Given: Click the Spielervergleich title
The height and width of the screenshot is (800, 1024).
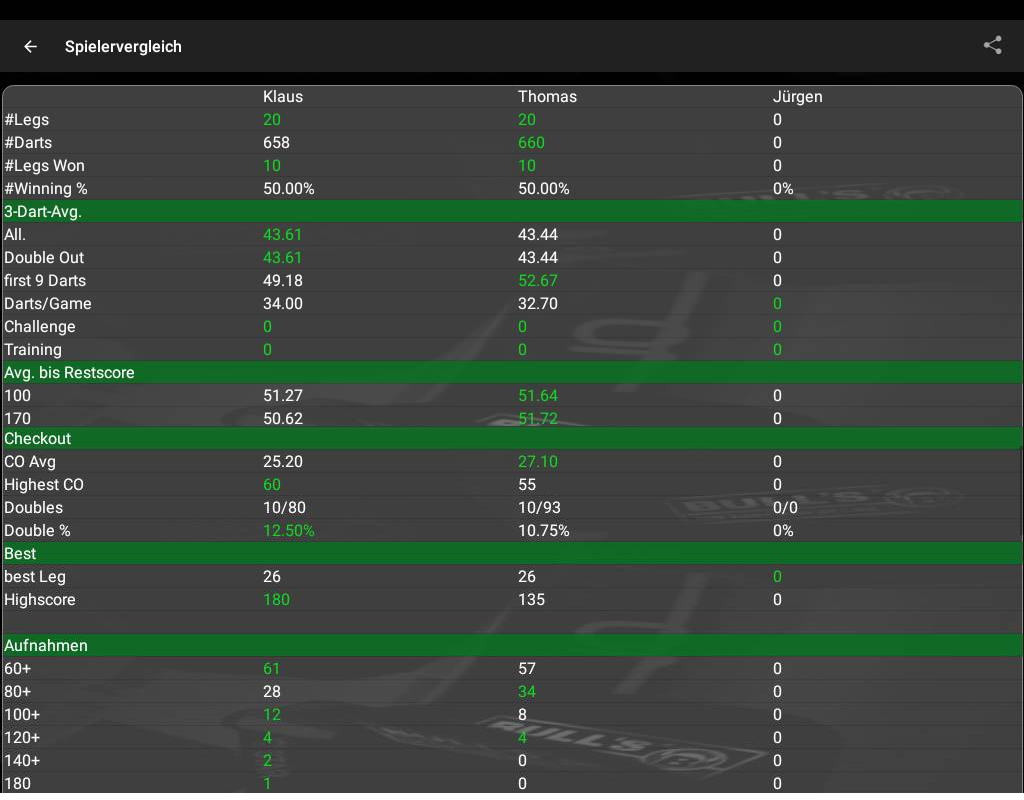Looking at the screenshot, I should coord(123,46).
